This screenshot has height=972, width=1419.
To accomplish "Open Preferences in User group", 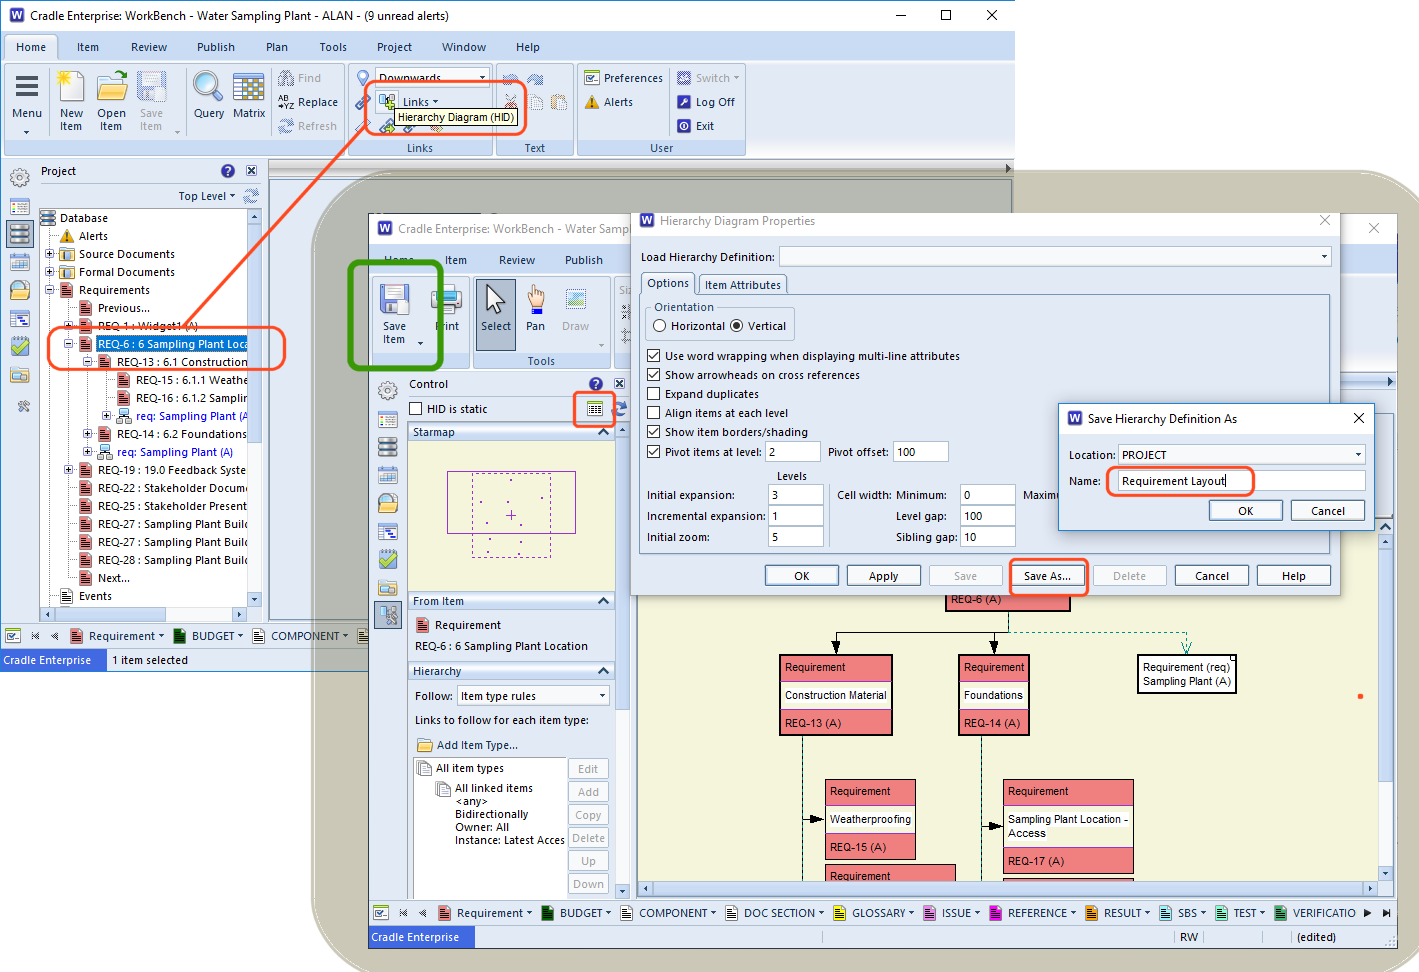I will point(624,78).
